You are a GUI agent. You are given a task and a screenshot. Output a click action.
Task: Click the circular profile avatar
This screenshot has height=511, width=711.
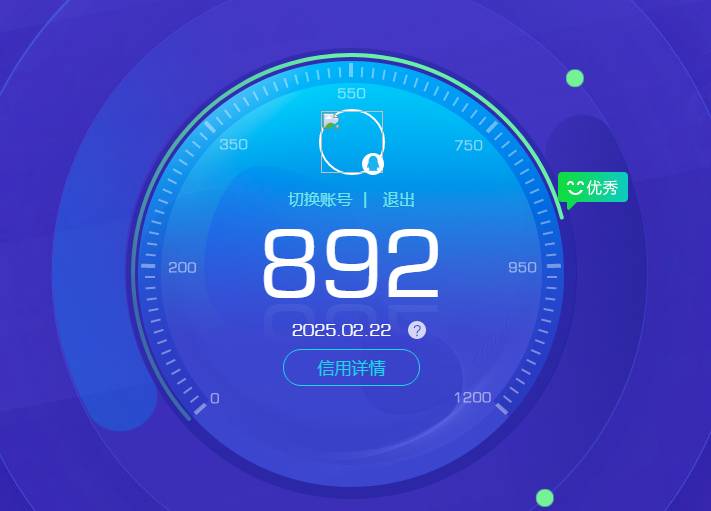[x=351, y=142]
